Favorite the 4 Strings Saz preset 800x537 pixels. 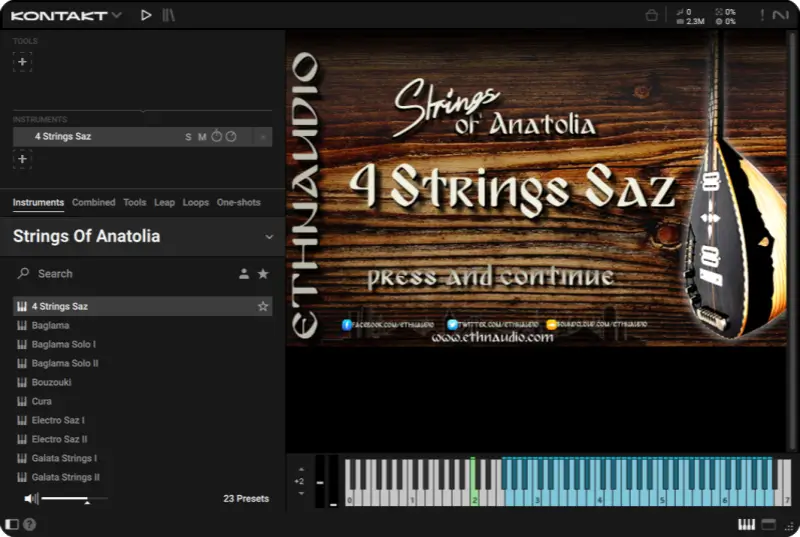click(263, 306)
